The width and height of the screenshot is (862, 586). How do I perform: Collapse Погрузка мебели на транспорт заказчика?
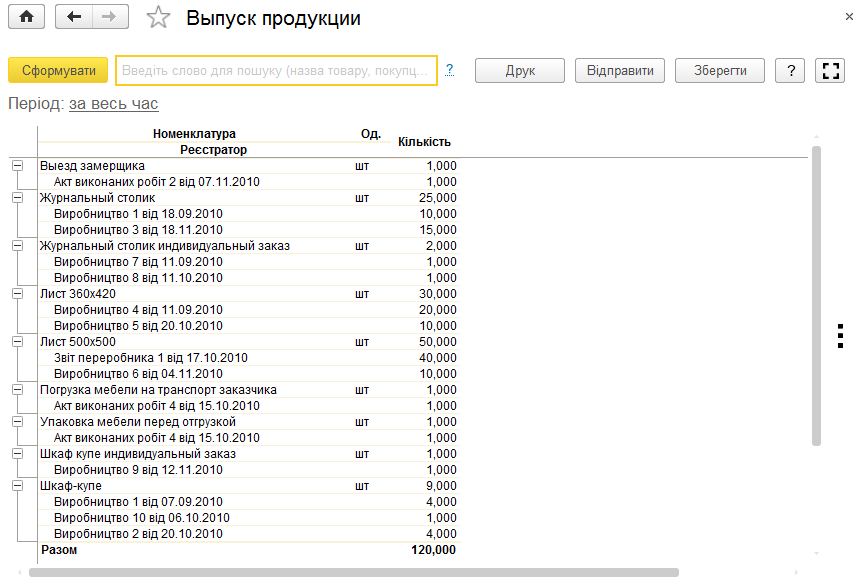pos(18,390)
